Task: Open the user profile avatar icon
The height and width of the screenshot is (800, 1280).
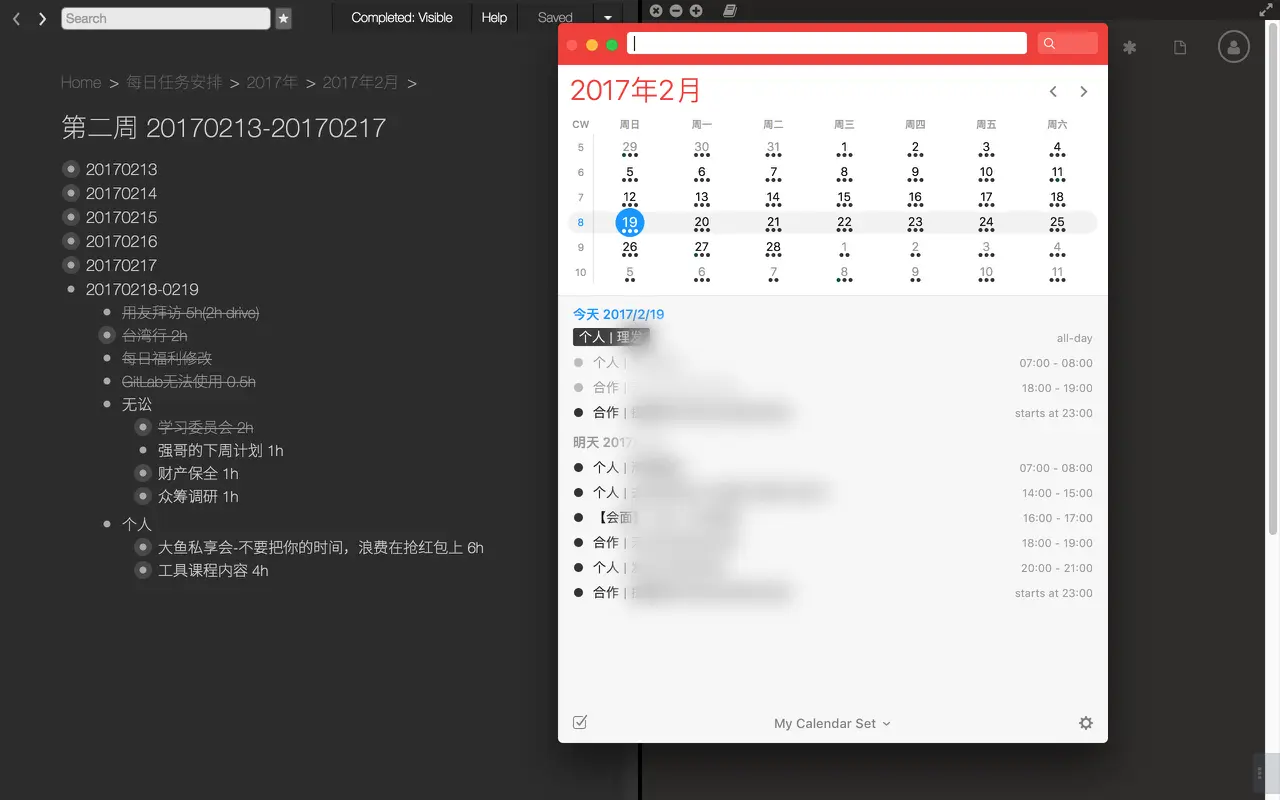Action: pos(1234,47)
